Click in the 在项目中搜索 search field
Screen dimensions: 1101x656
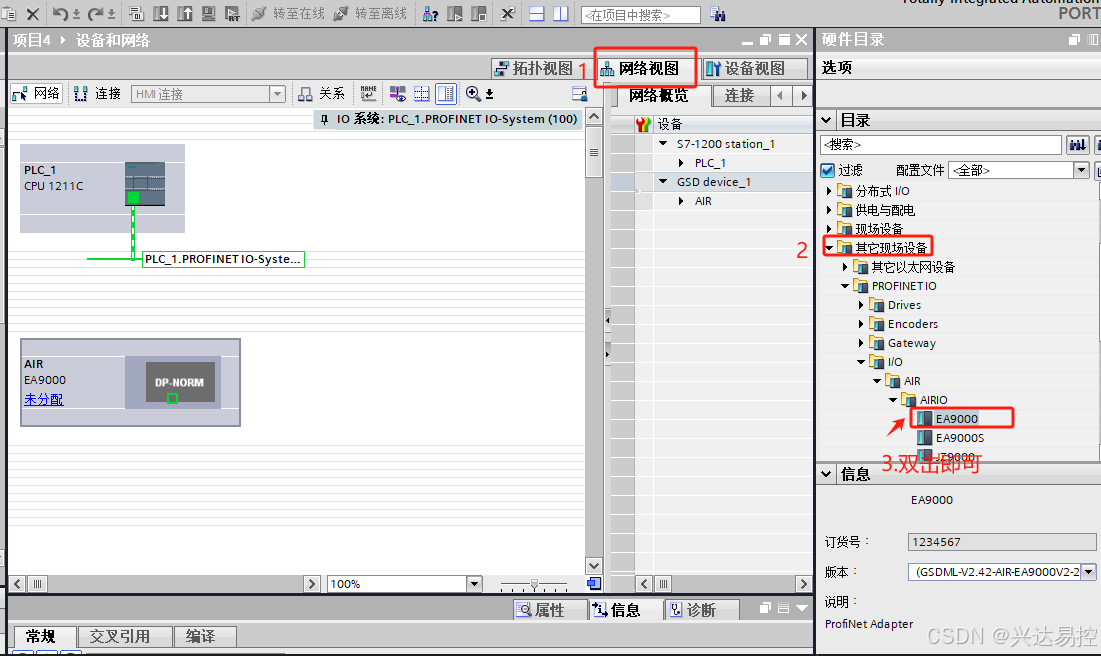640,15
